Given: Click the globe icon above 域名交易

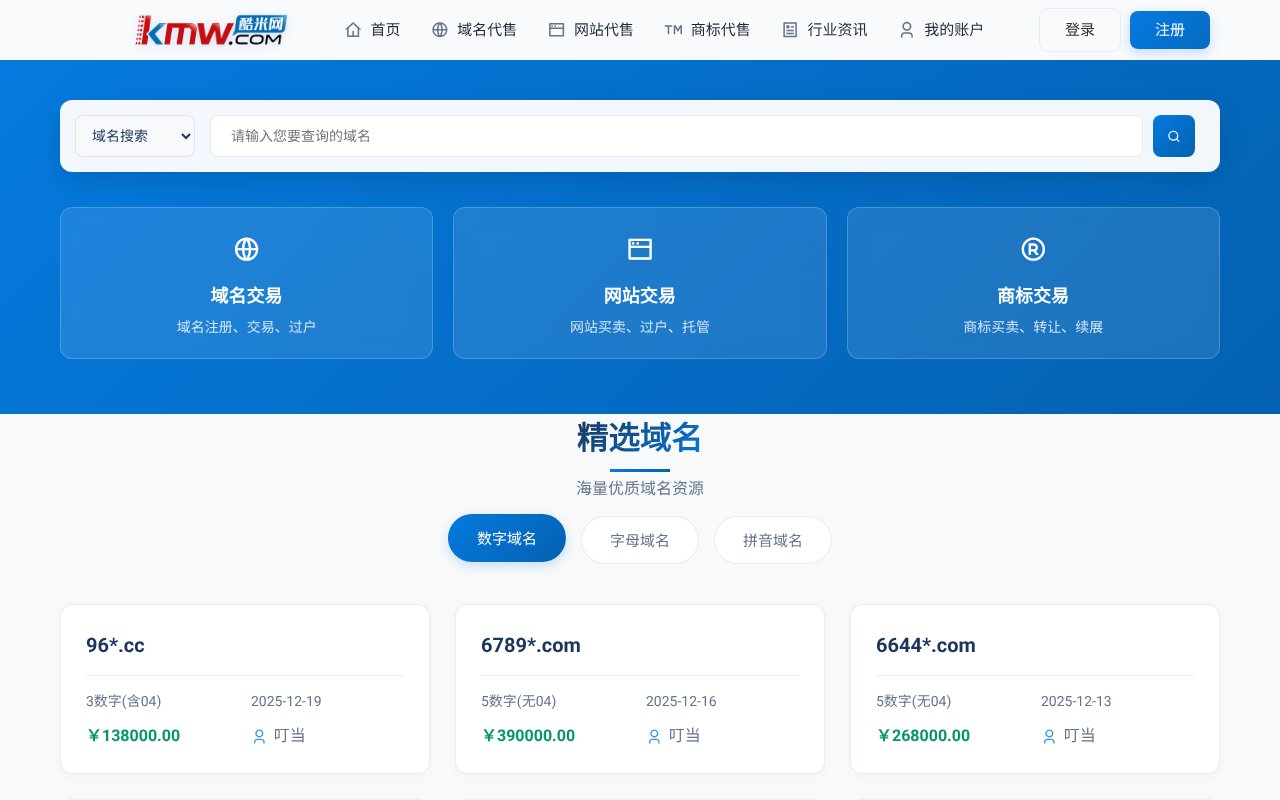Looking at the screenshot, I should pos(246,249).
